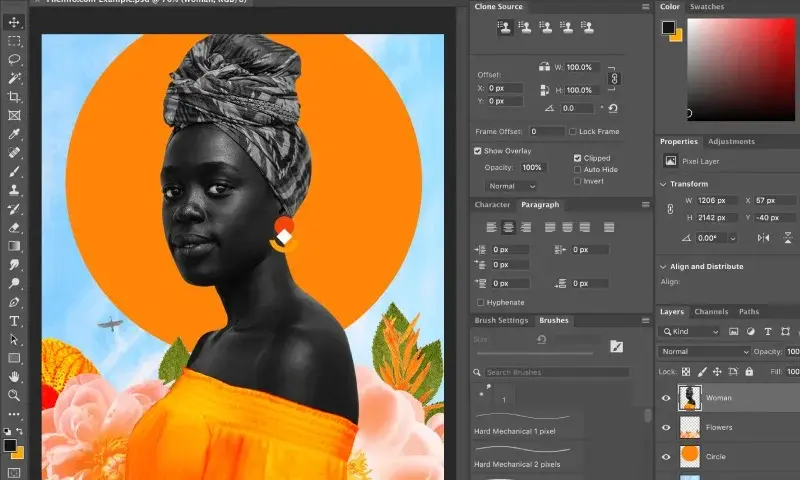Switch to the Character tab

[x=492, y=205]
